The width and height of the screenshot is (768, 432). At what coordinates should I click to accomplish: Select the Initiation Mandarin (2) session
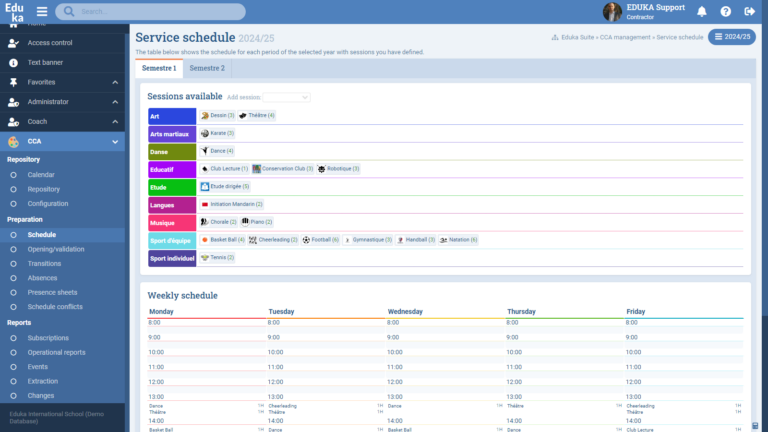pyautogui.click(x=231, y=204)
